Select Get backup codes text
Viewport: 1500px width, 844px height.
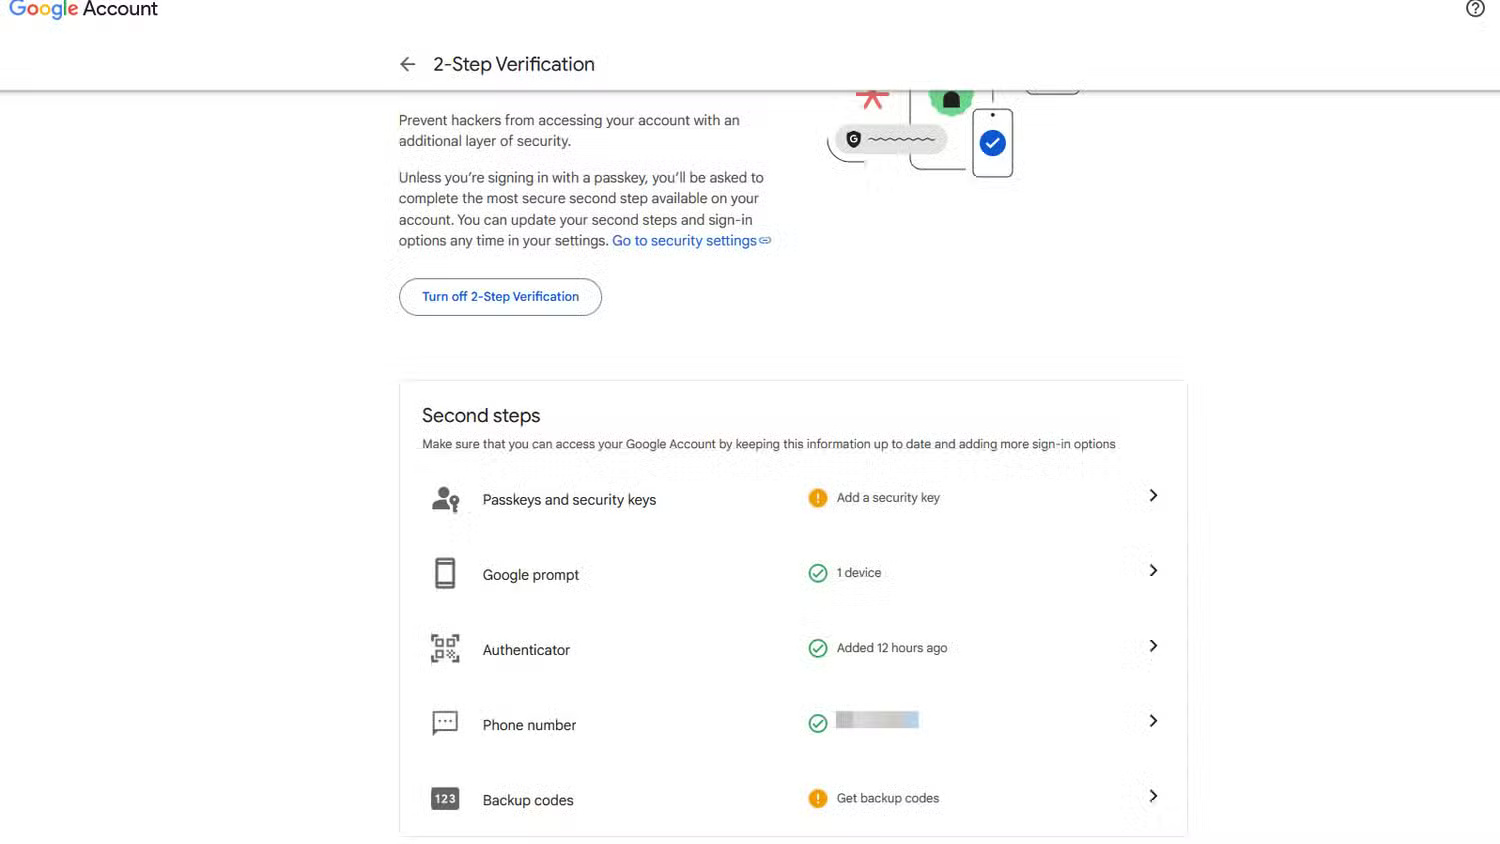[888, 798]
